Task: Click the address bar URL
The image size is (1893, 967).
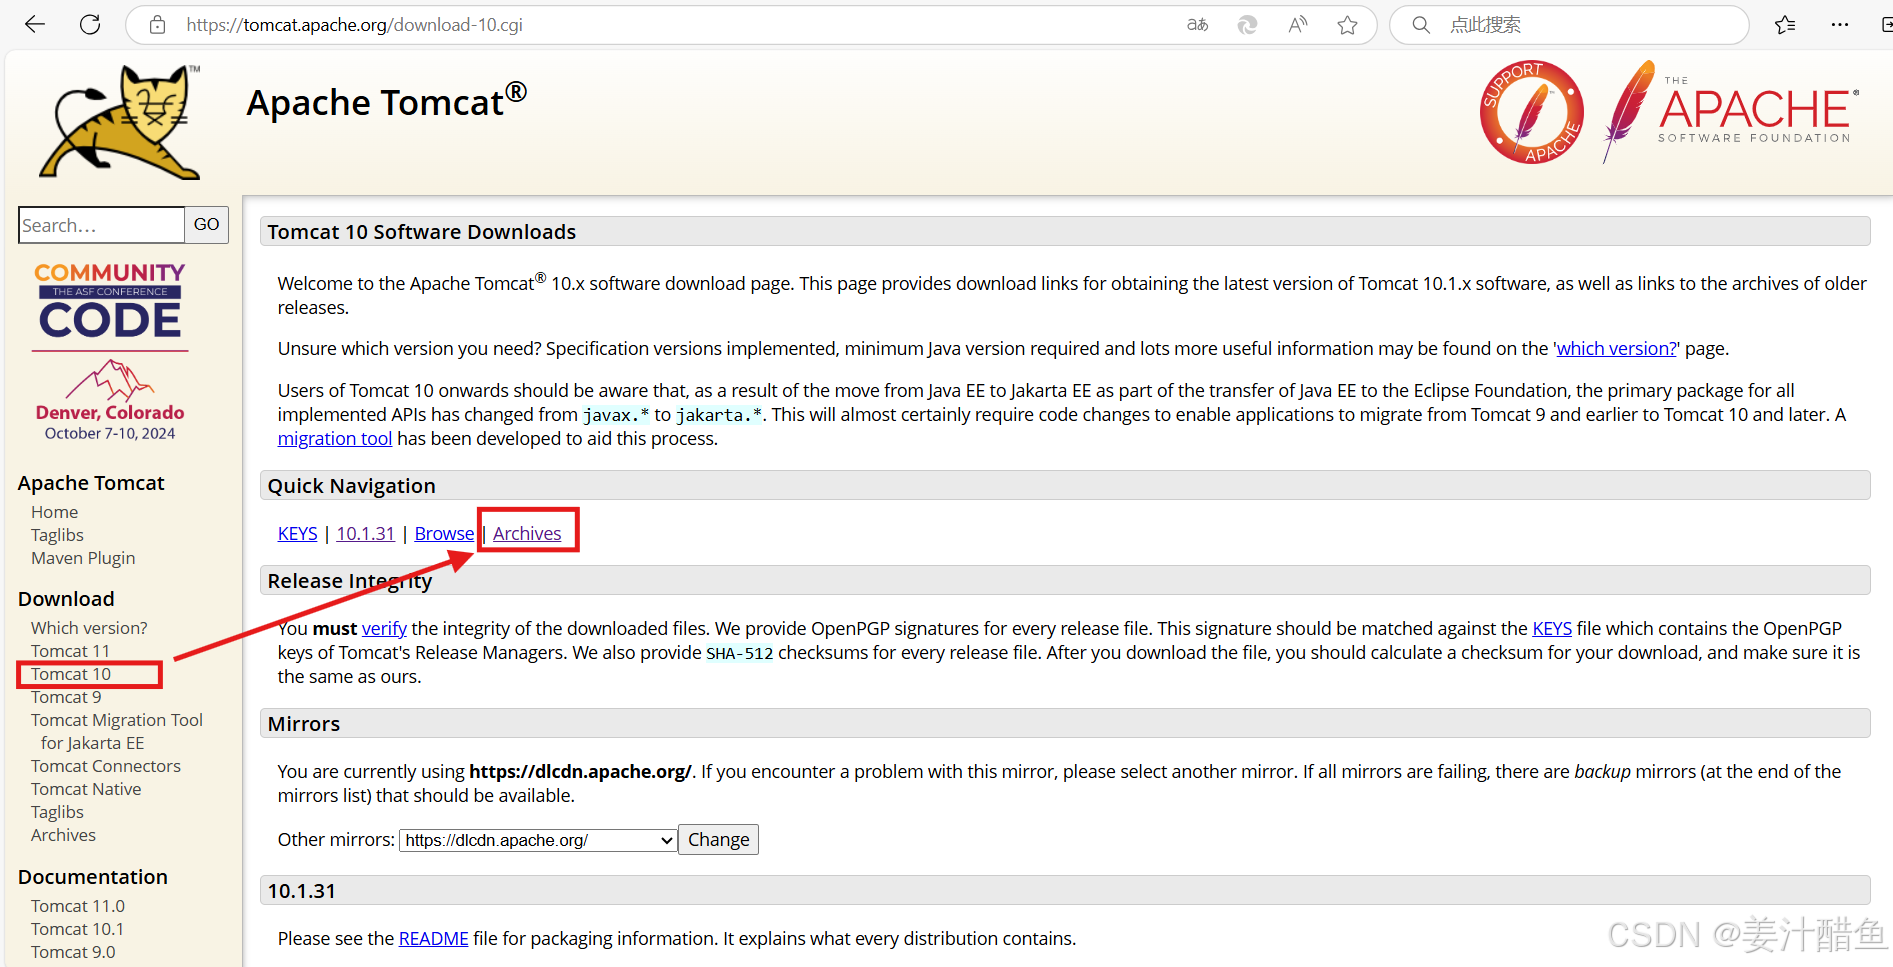Action: (x=354, y=25)
